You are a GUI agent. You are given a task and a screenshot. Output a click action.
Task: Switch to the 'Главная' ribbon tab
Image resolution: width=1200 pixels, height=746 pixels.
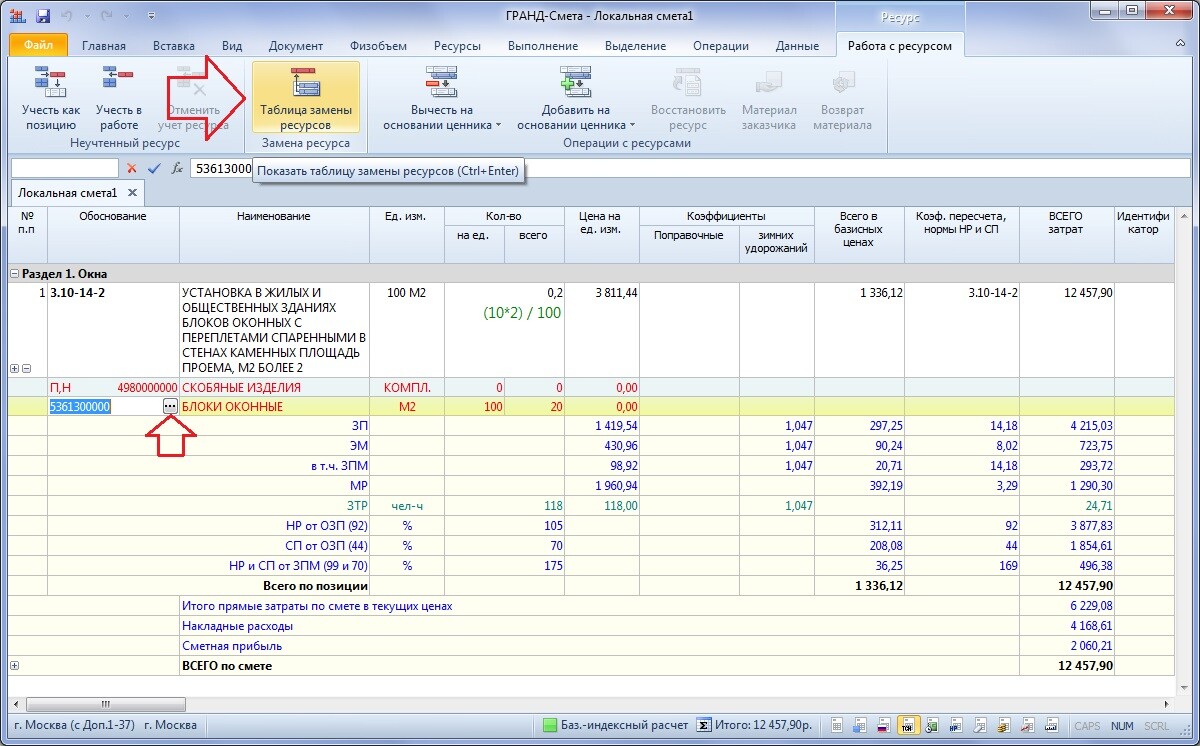point(104,46)
